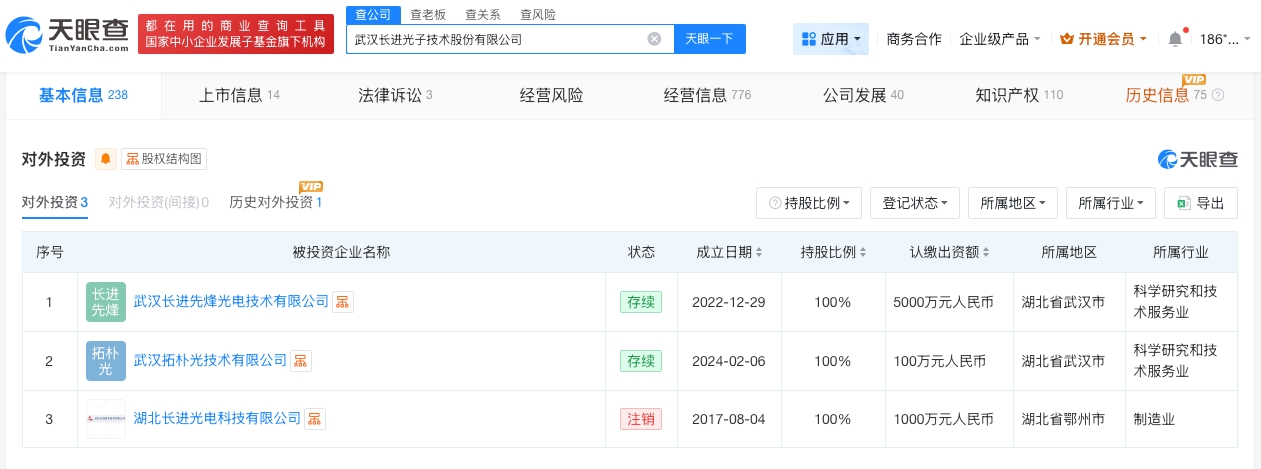Click the help icon beside 历史信息

(x=1218, y=96)
